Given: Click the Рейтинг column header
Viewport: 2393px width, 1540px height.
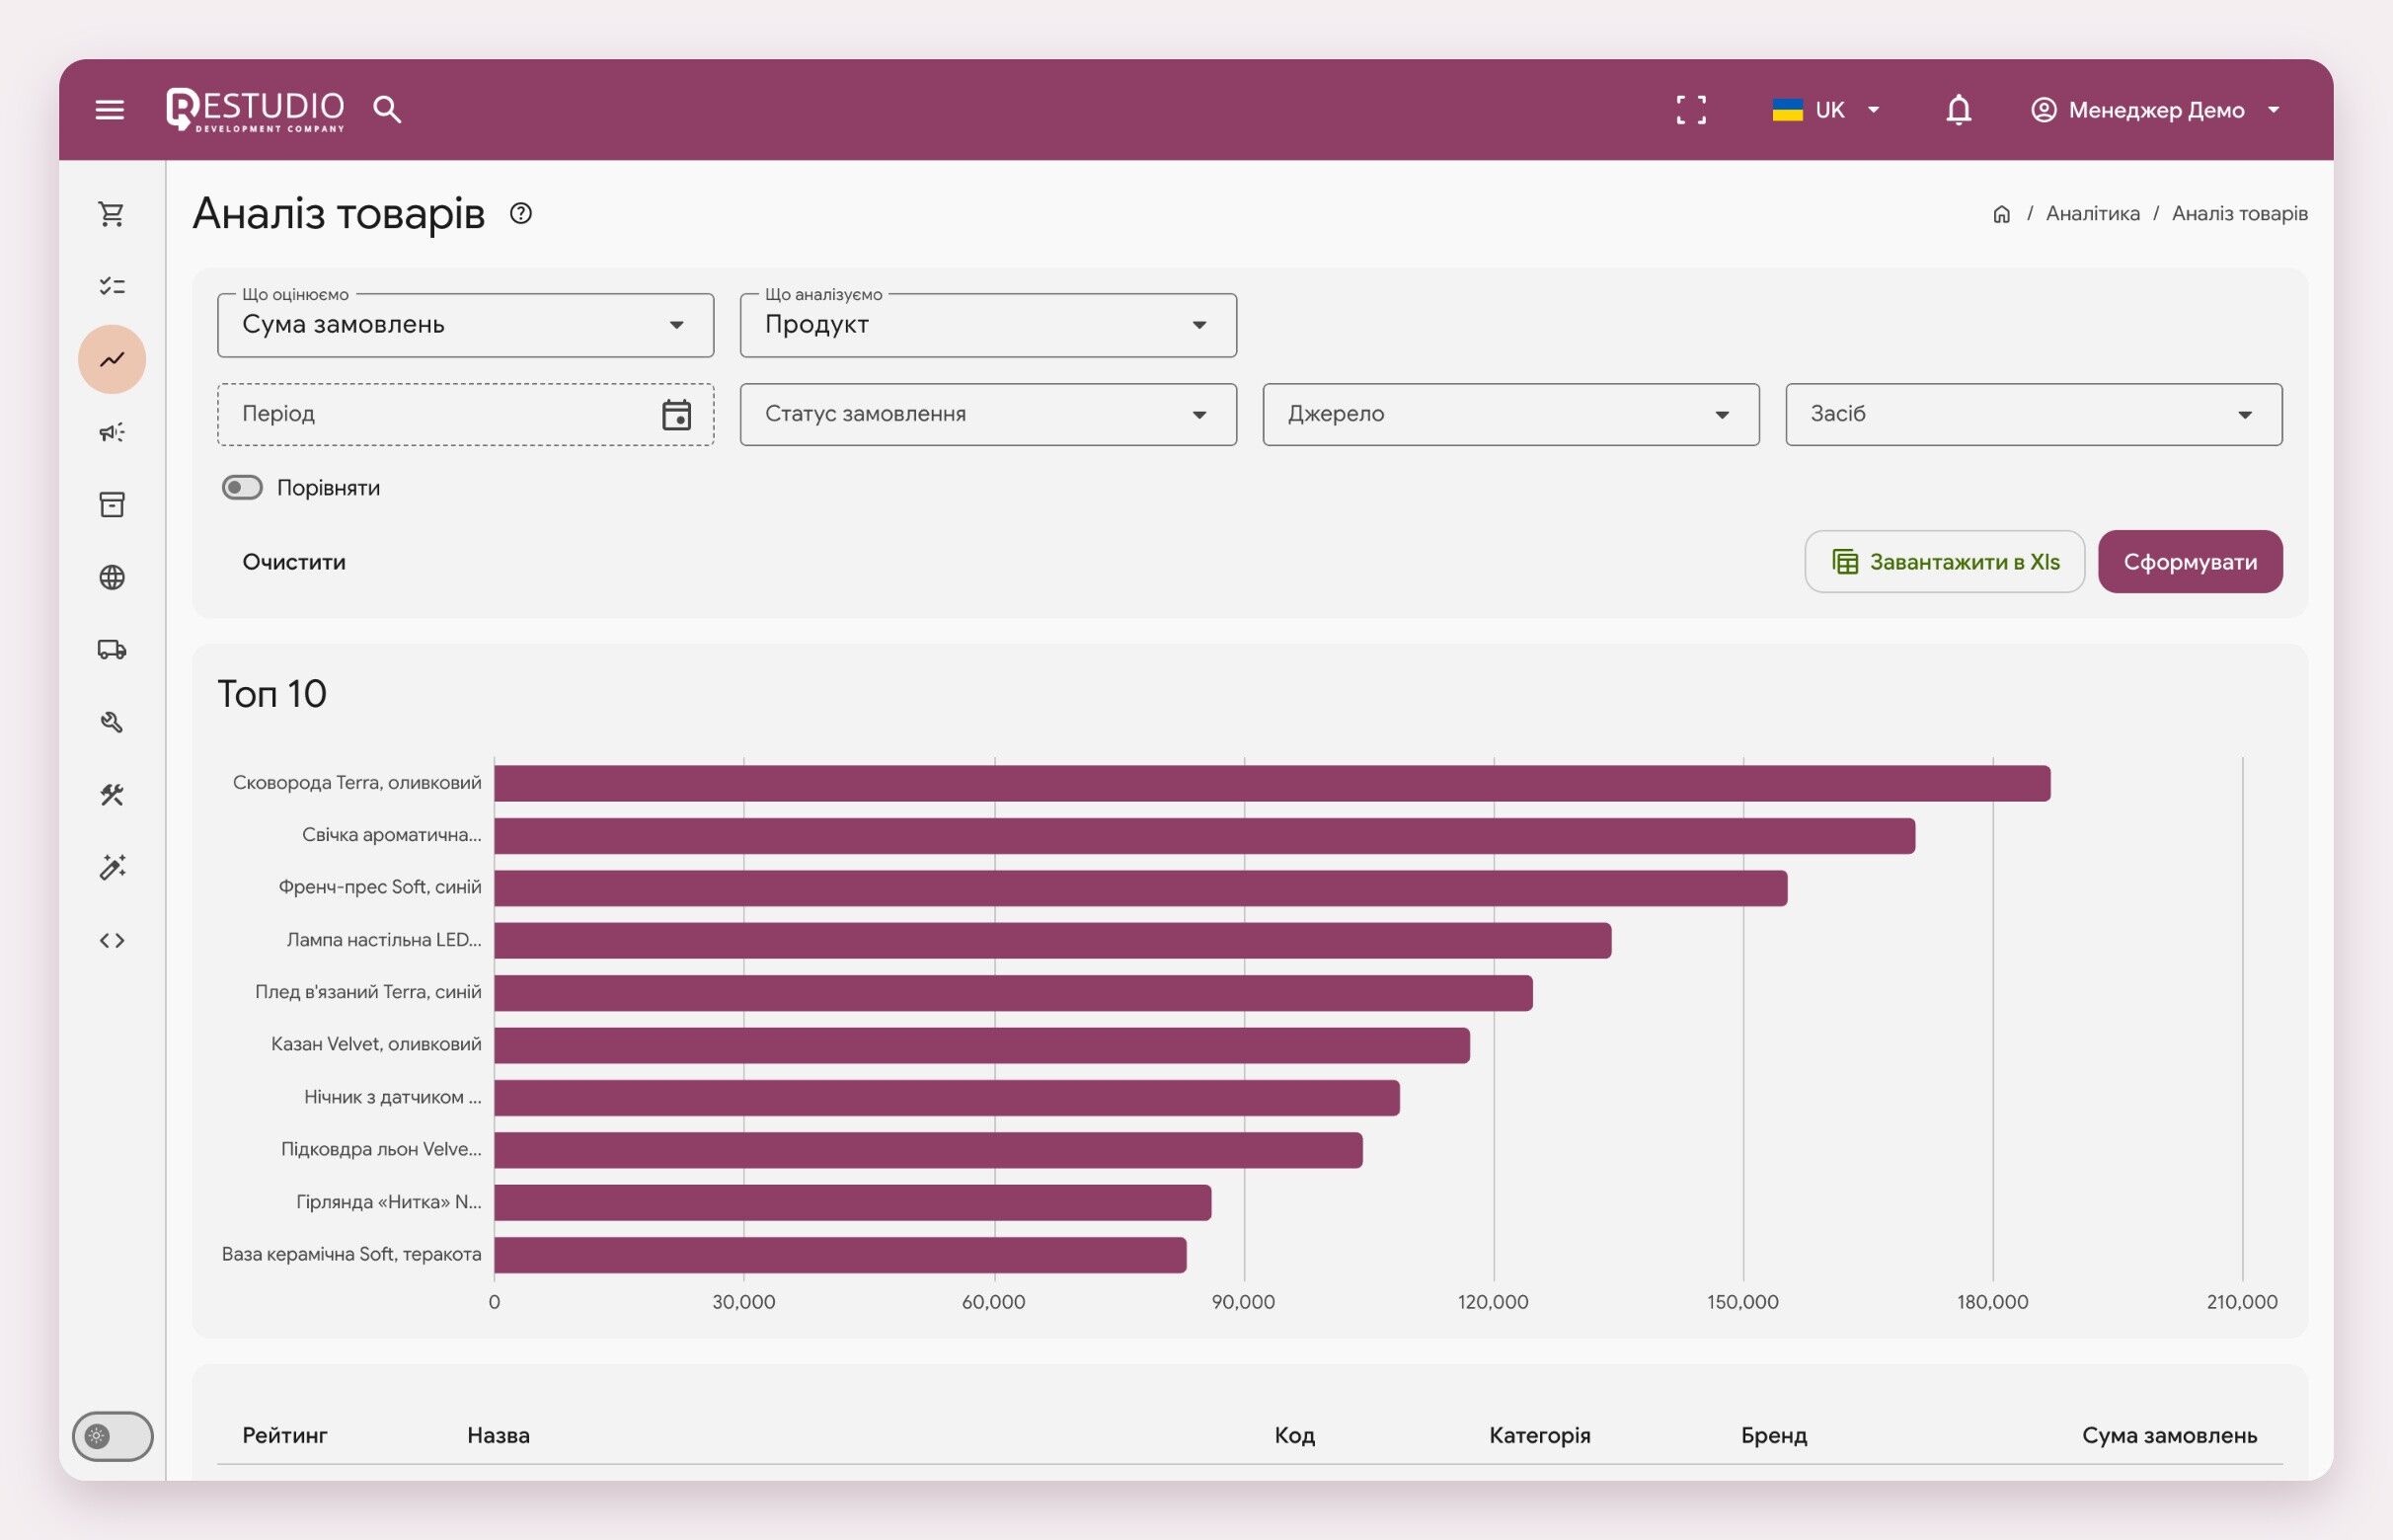Looking at the screenshot, I should pyautogui.click(x=284, y=1435).
